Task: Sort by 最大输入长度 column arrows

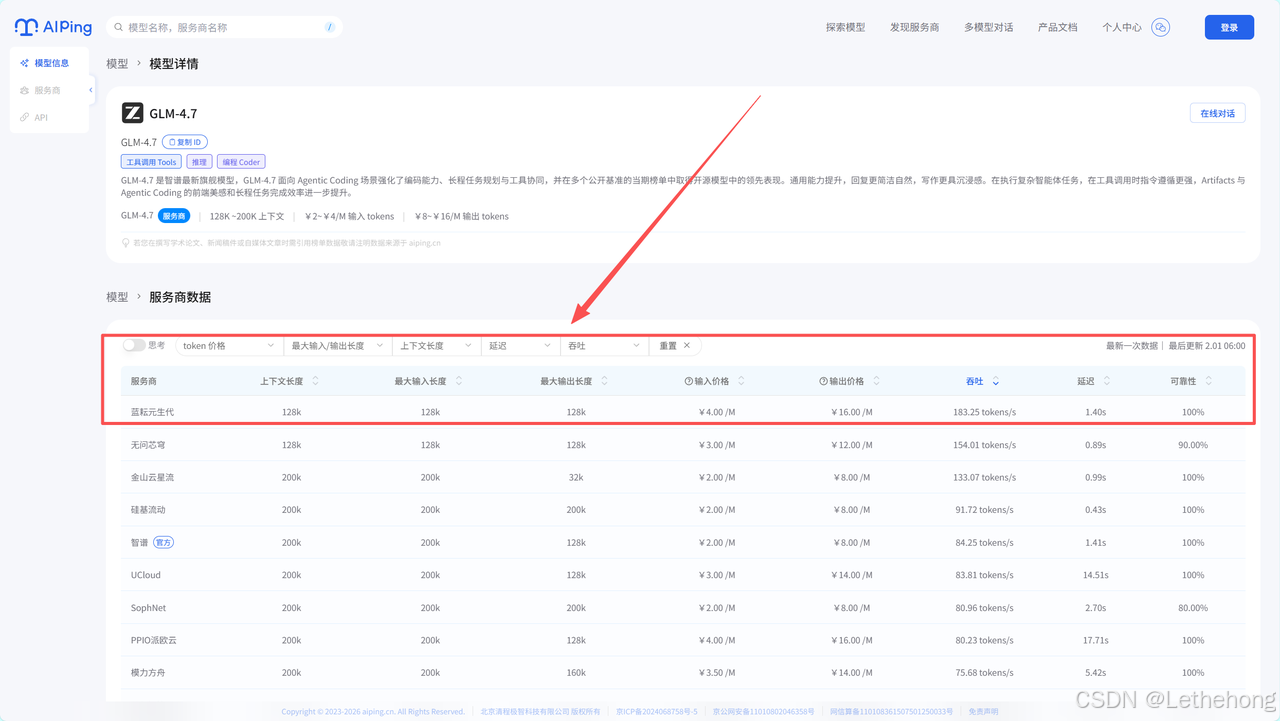Action: (459, 381)
